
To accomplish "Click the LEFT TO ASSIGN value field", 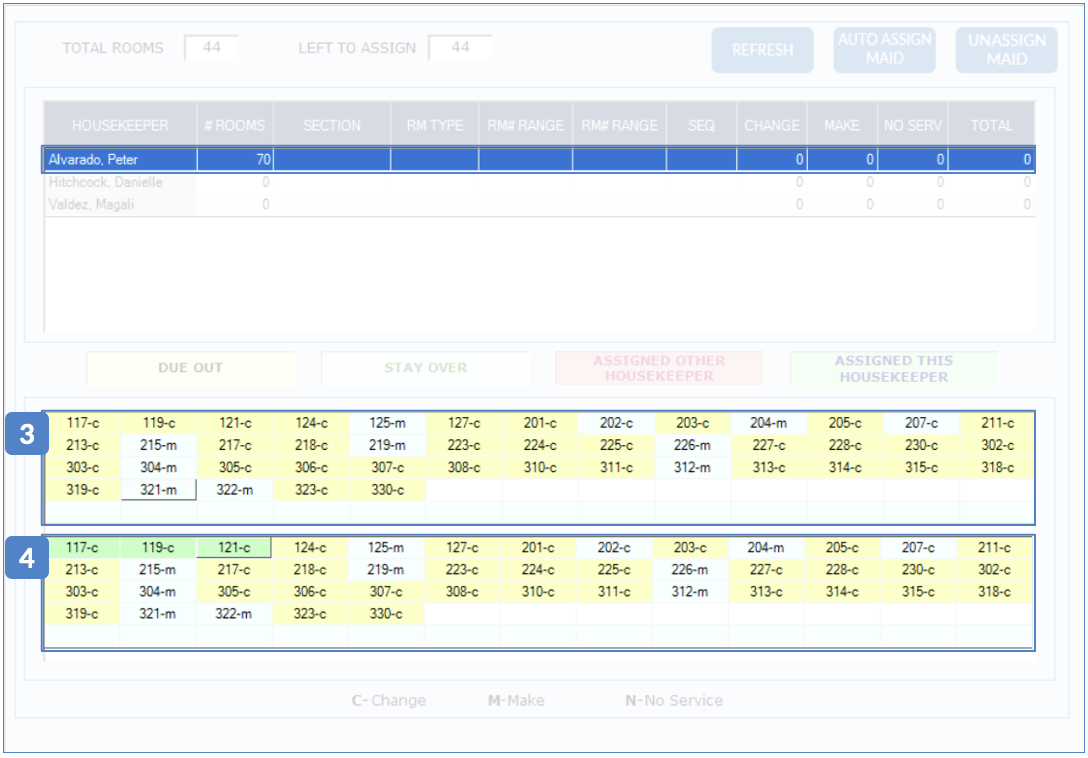I will click(x=459, y=48).
